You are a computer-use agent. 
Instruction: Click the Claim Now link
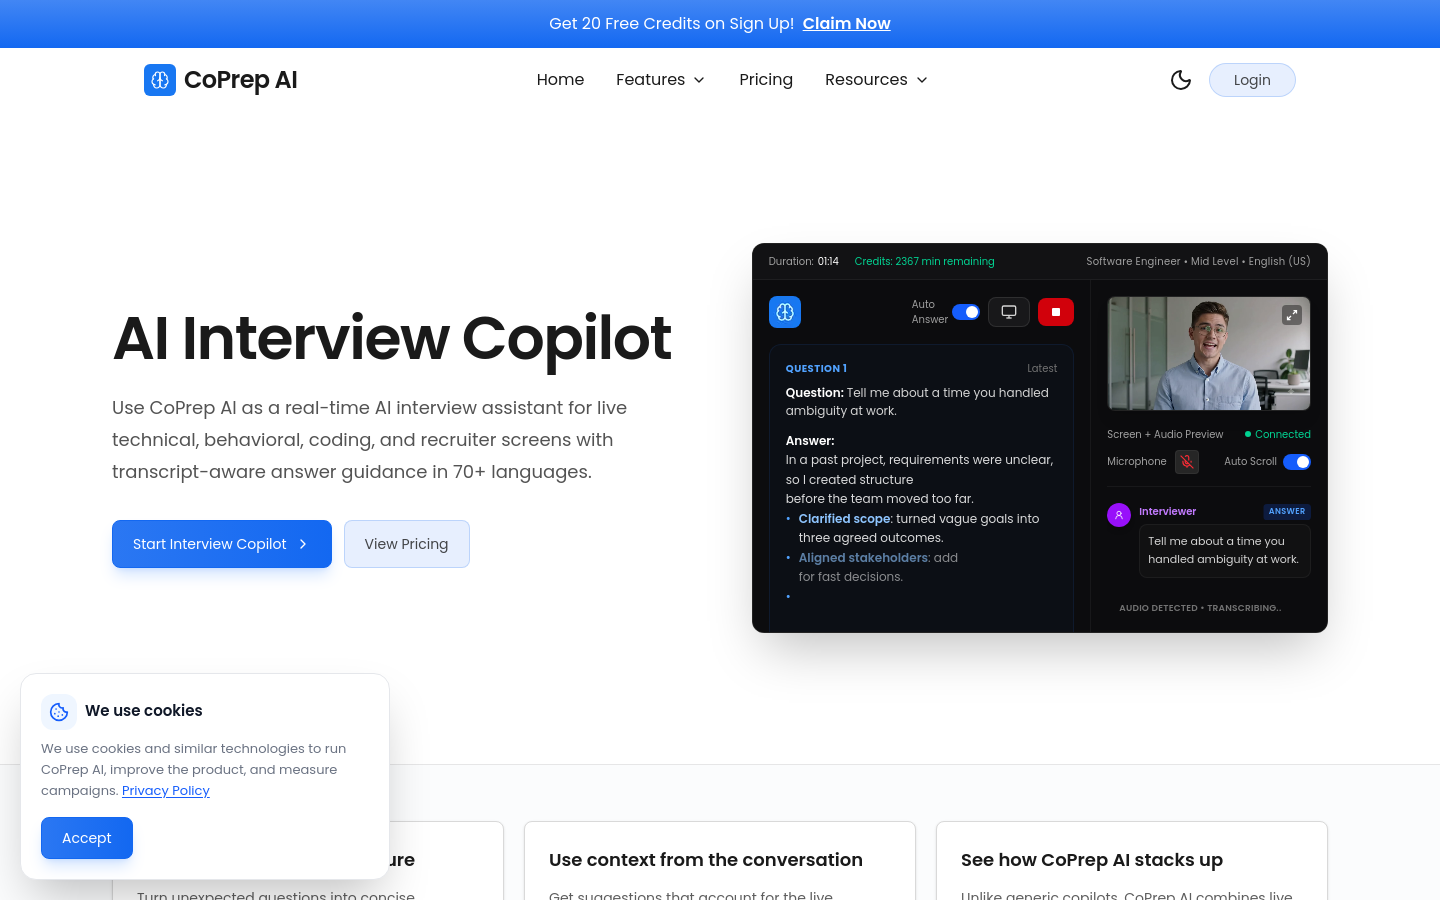846,23
